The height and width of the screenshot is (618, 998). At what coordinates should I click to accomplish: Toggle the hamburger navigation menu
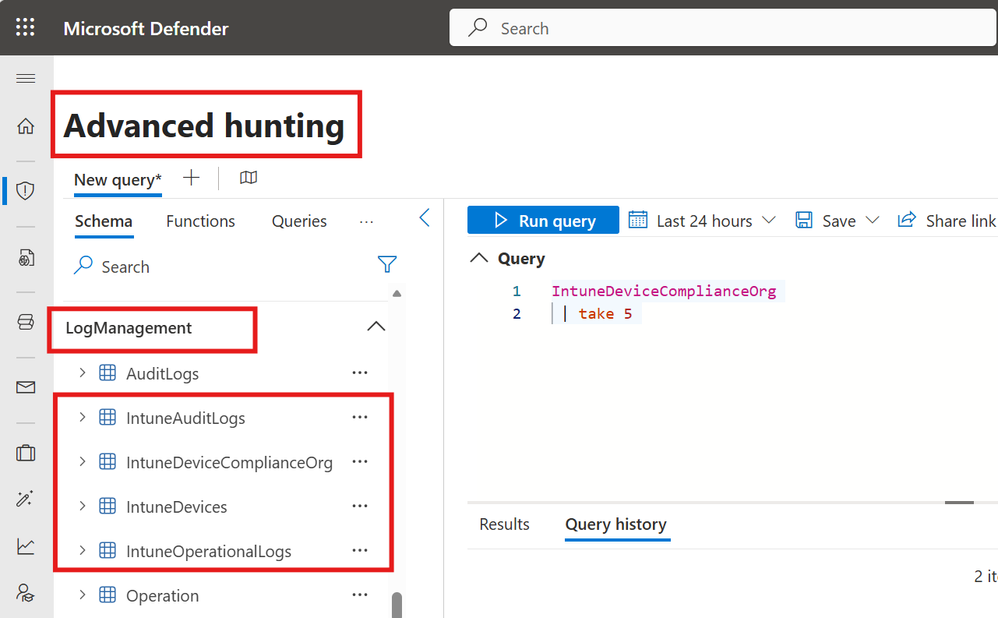[x=26, y=79]
